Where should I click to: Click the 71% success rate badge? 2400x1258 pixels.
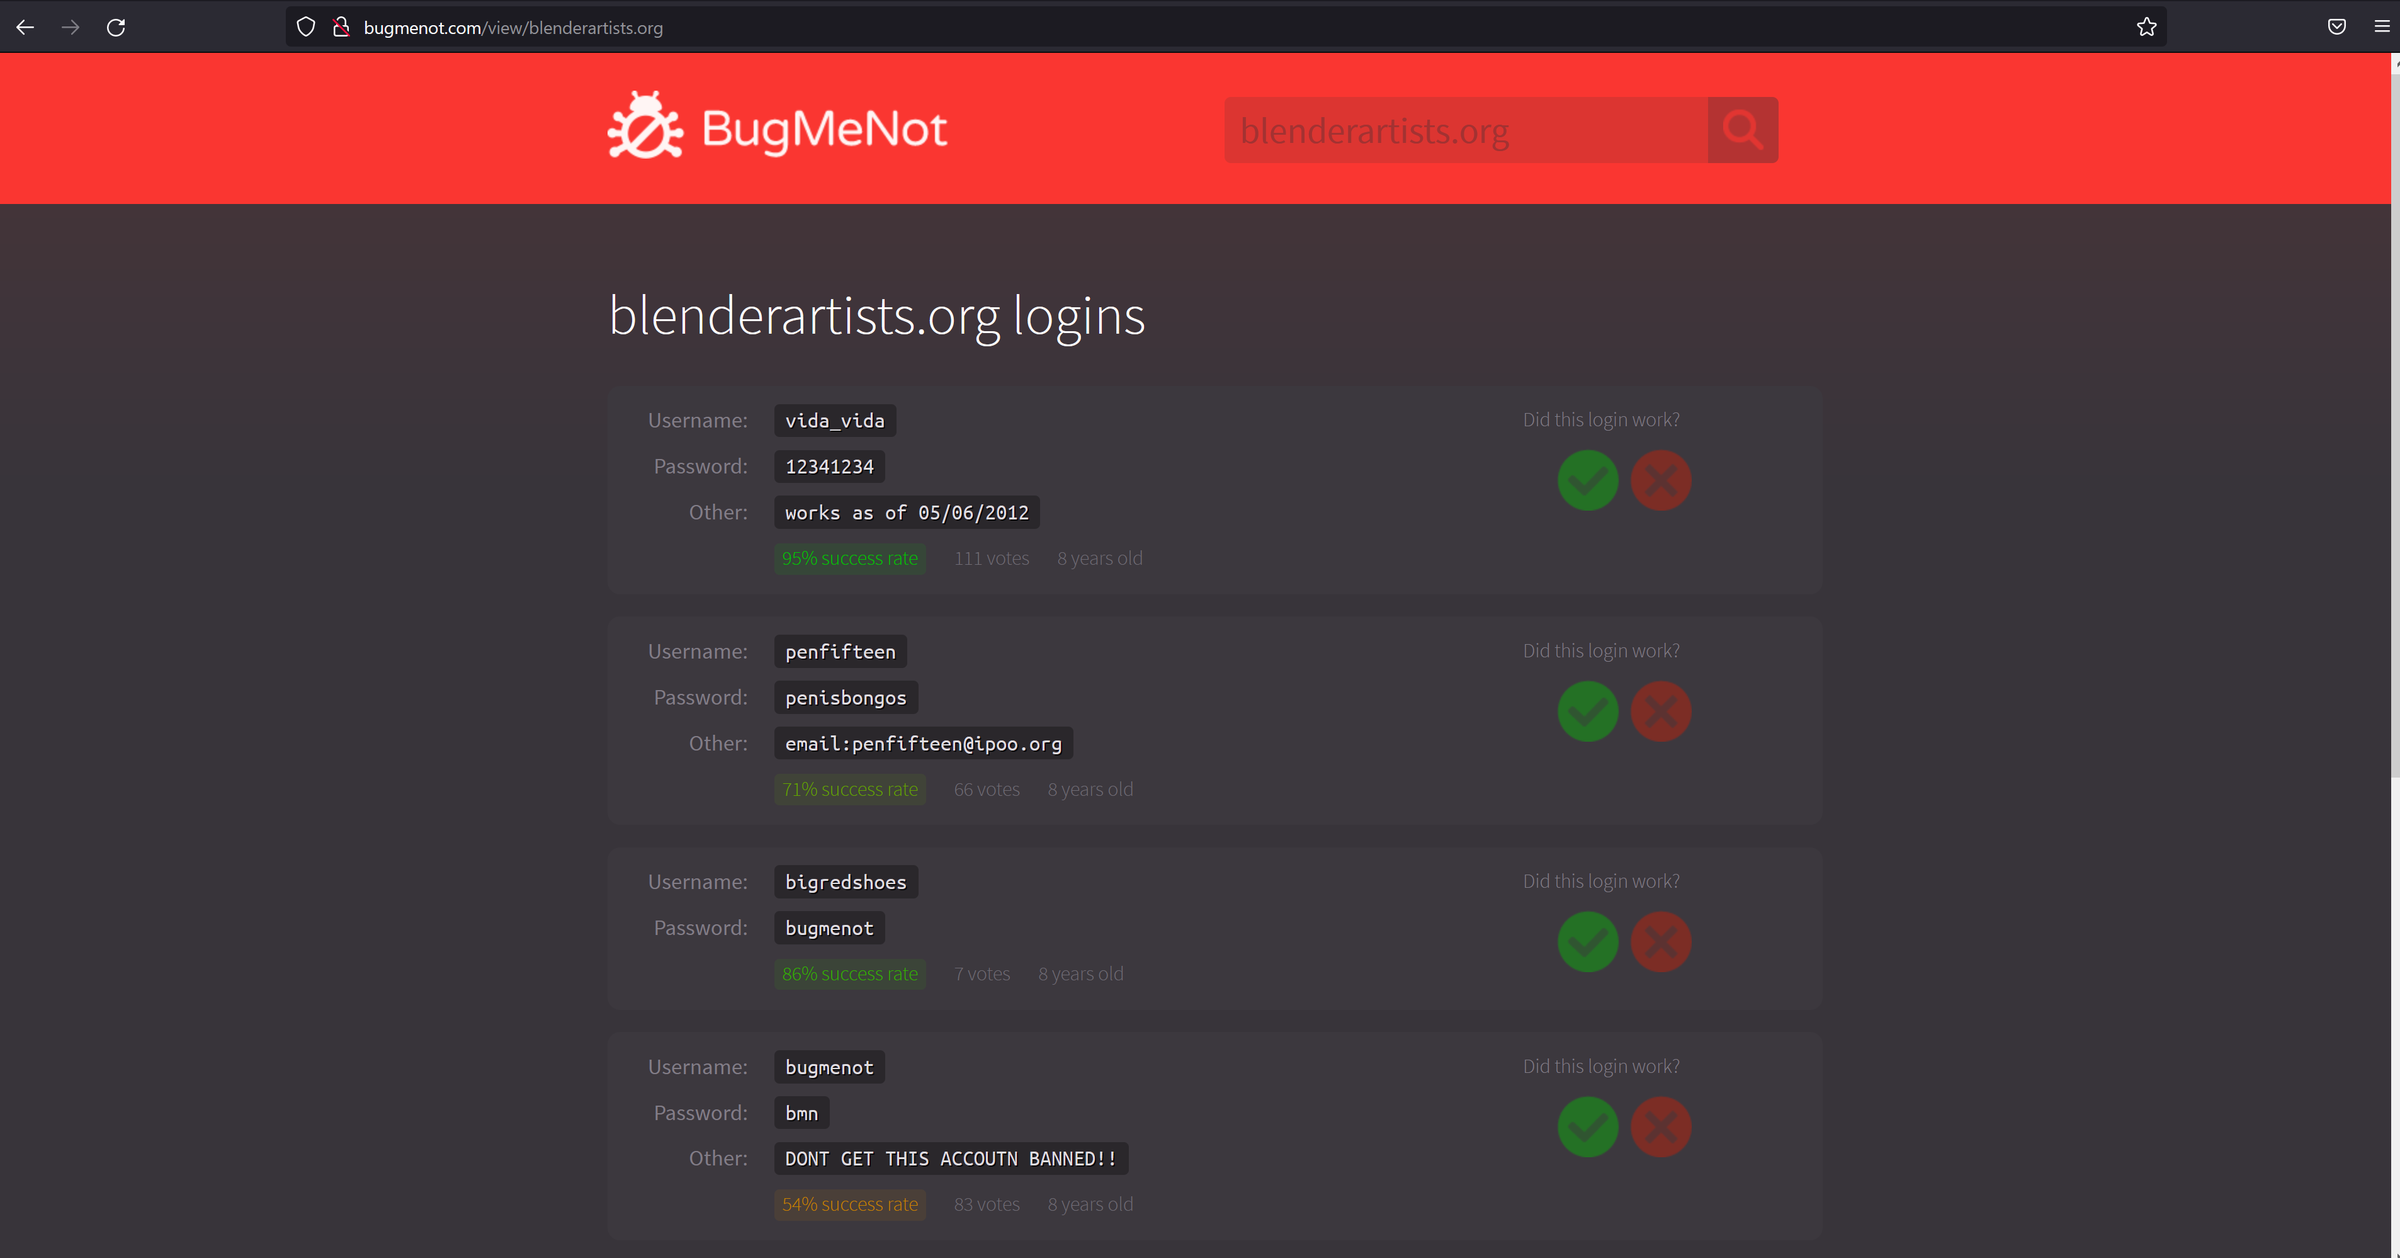[x=850, y=790]
